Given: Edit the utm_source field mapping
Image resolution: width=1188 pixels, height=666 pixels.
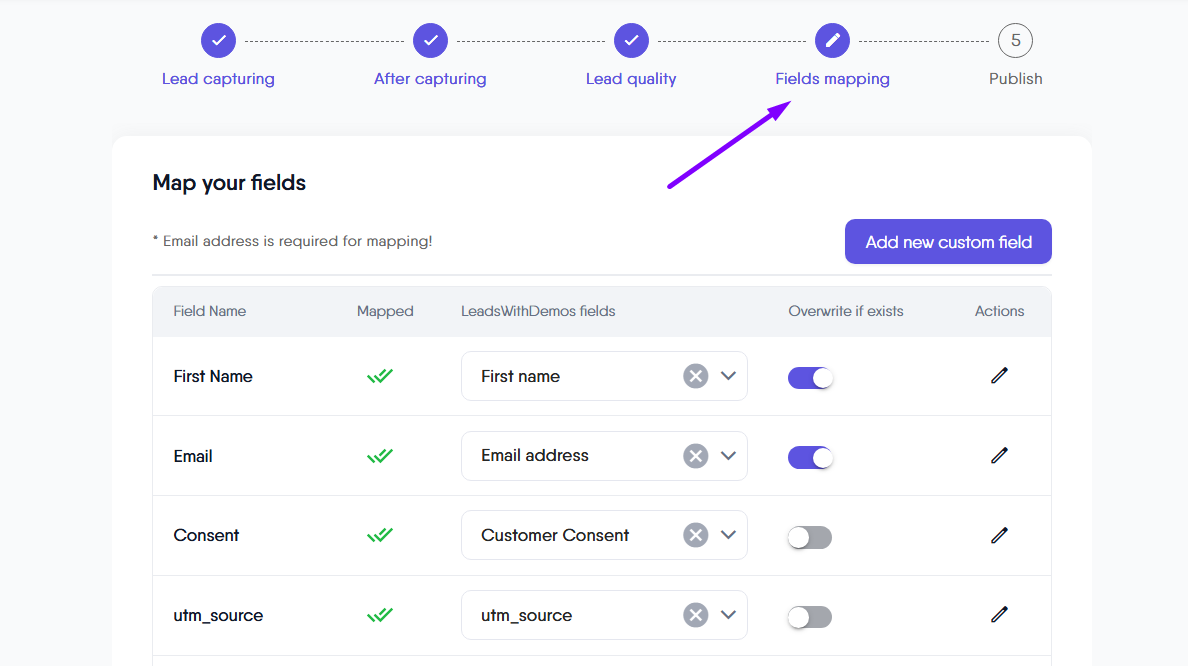Looking at the screenshot, I should 999,615.
